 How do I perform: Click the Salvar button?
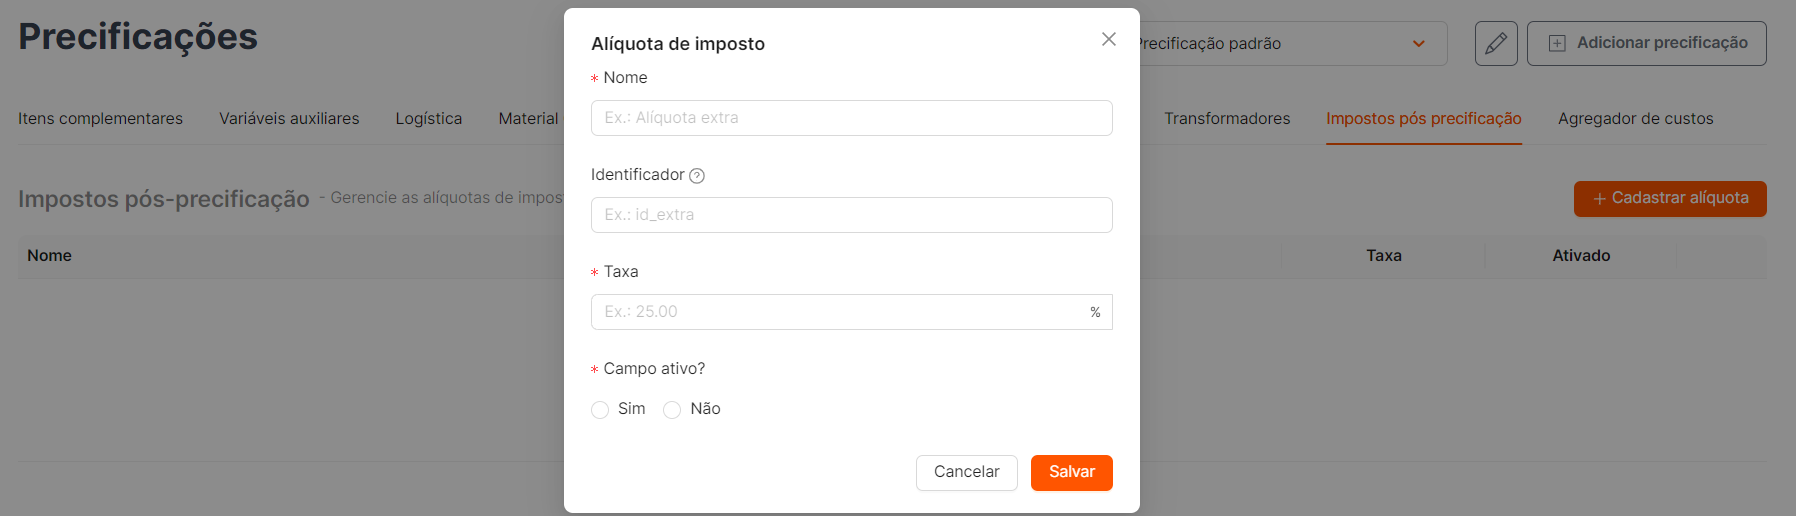tap(1072, 473)
